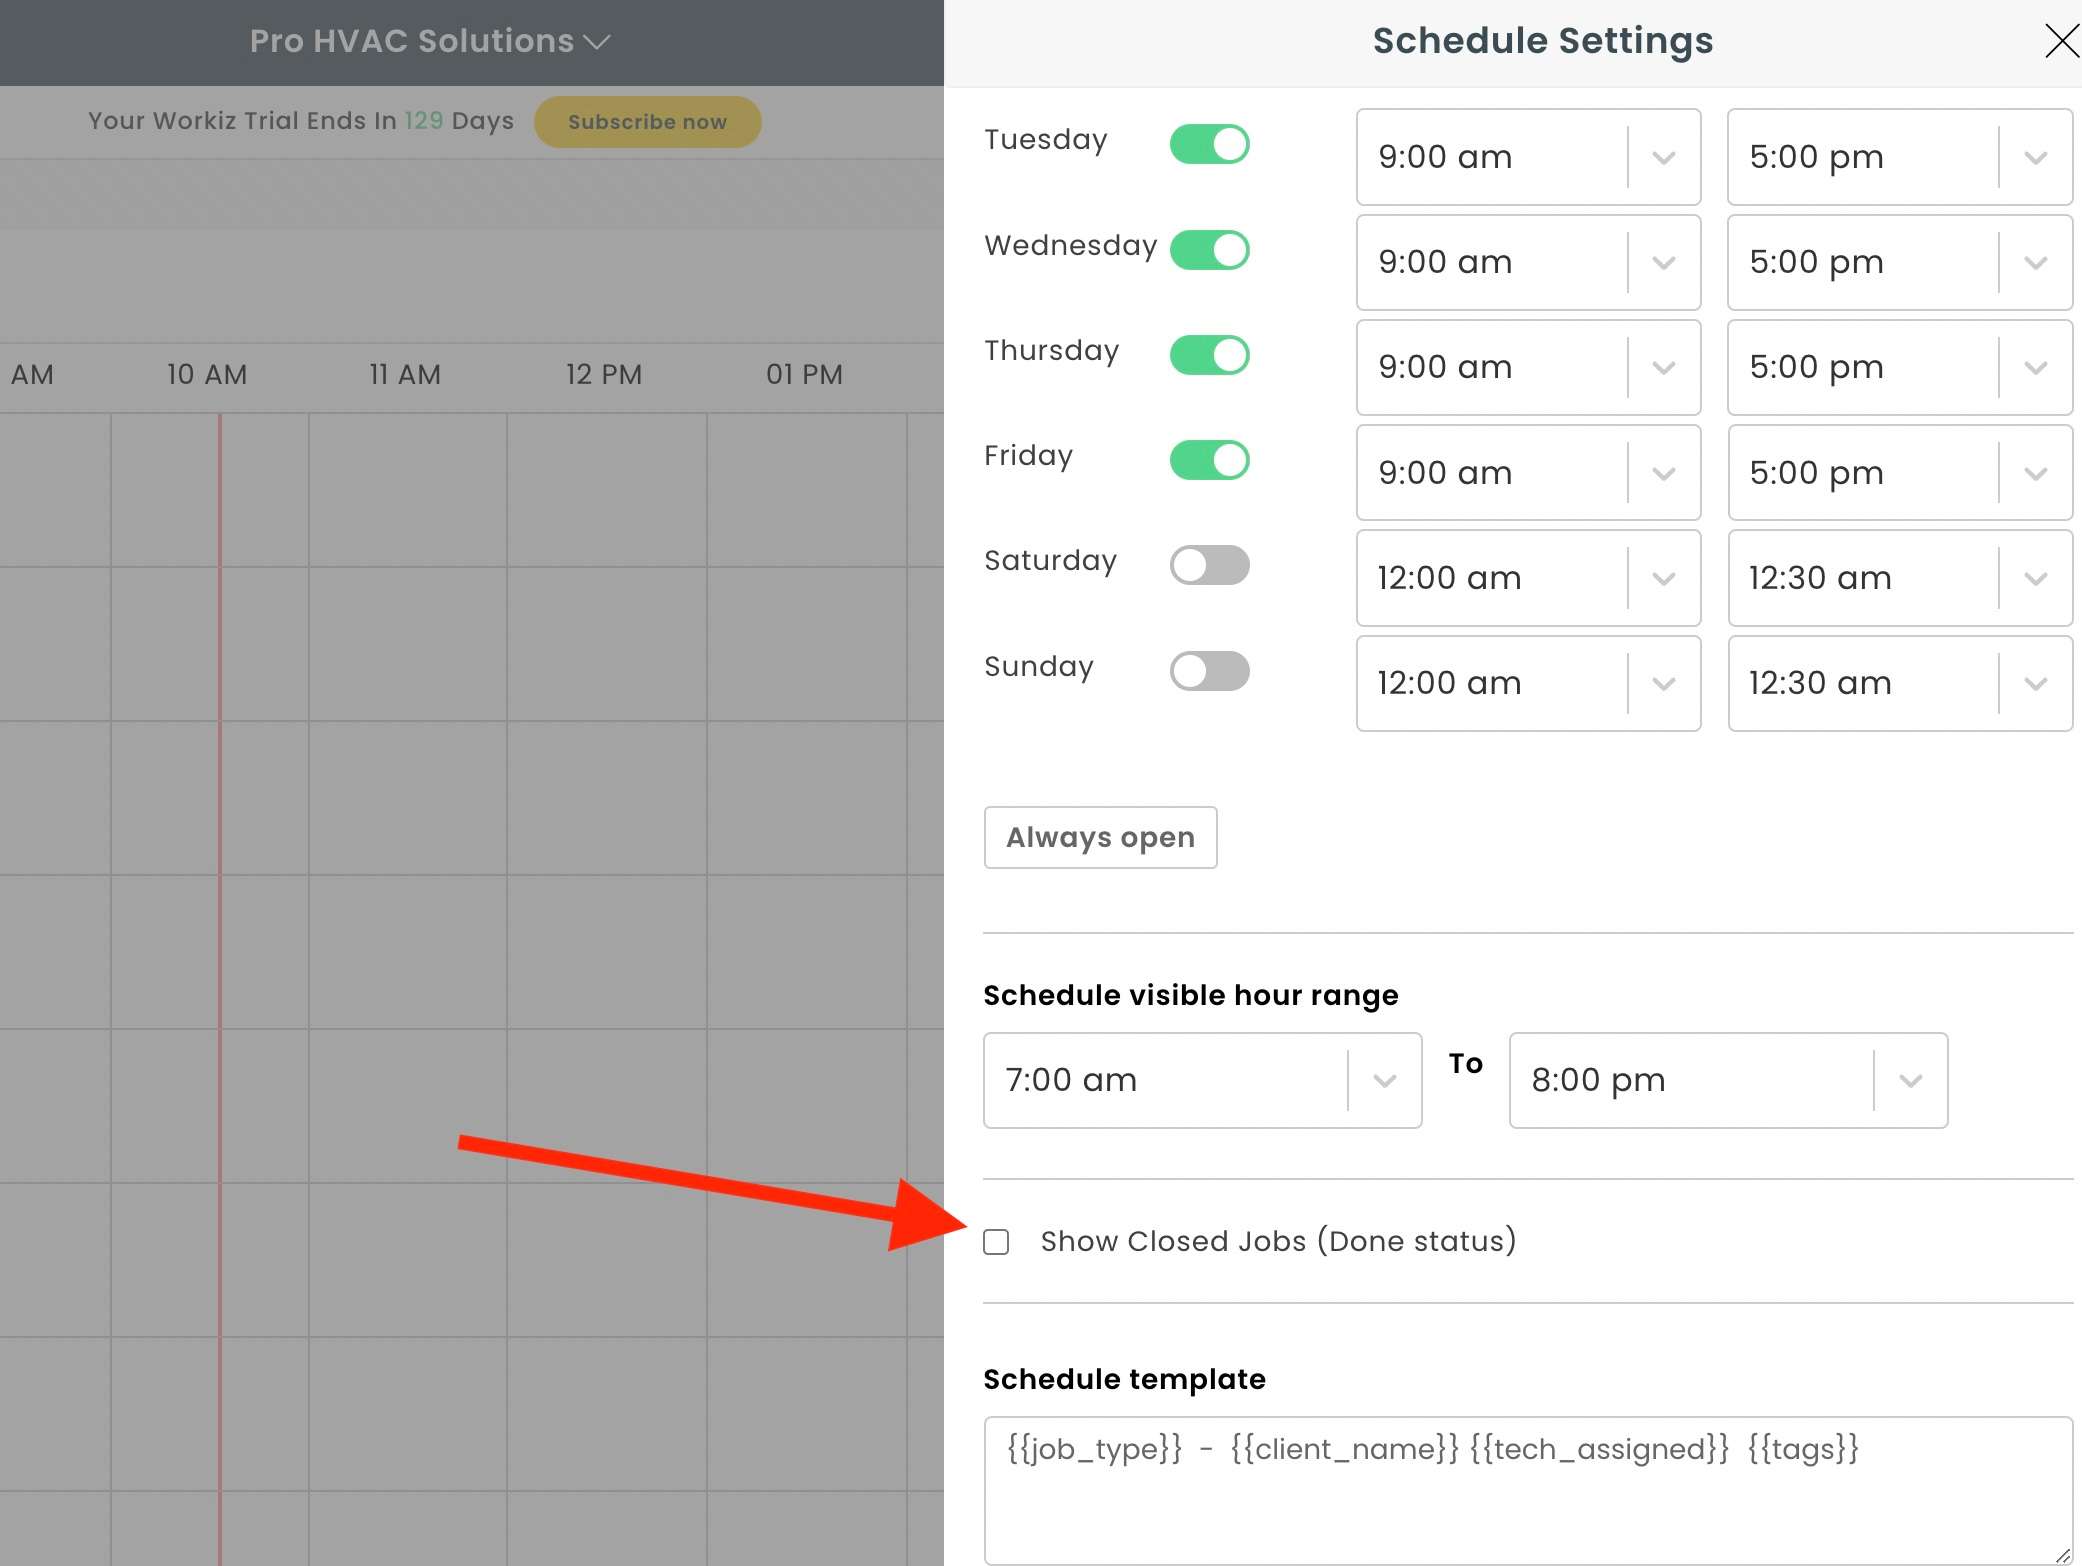Open Tuesday end time dropdown
2082x1566 pixels.
(x=1900, y=157)
